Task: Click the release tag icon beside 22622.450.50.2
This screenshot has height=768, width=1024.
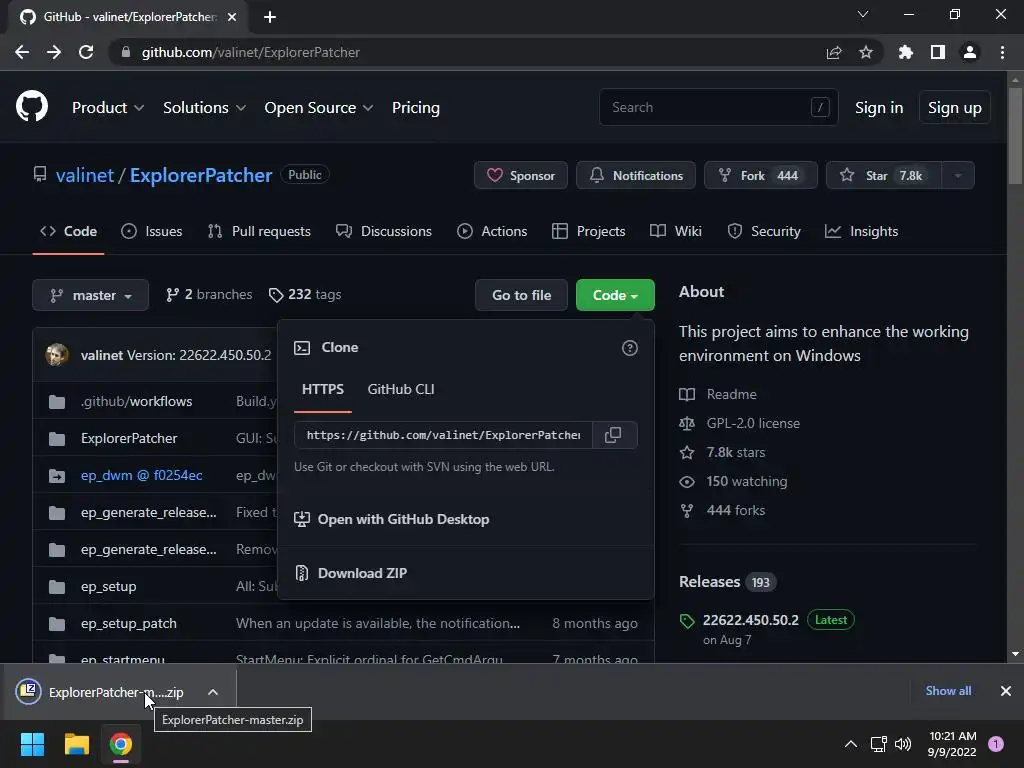Action: point(687,620)
